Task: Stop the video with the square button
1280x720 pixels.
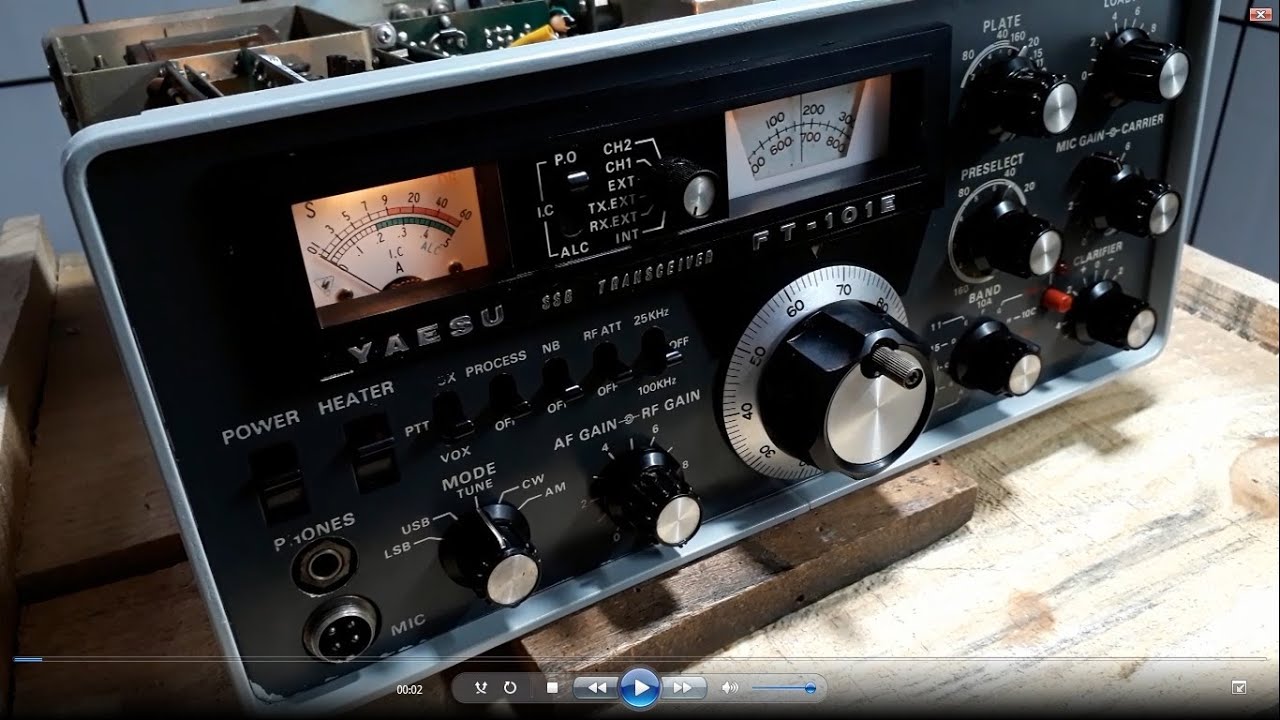Action: point(552,688)
